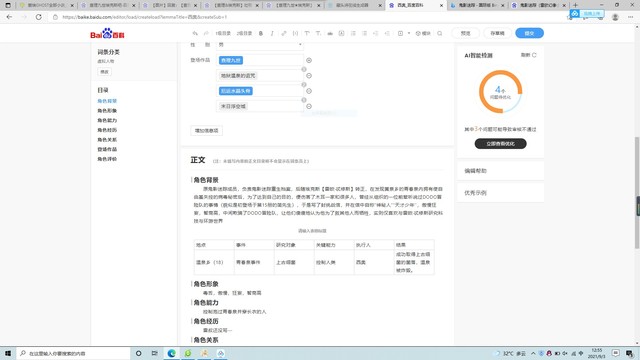Click the browser address bar URL
Viewport: 640px width, 360px height.
(x=145, y=17)
